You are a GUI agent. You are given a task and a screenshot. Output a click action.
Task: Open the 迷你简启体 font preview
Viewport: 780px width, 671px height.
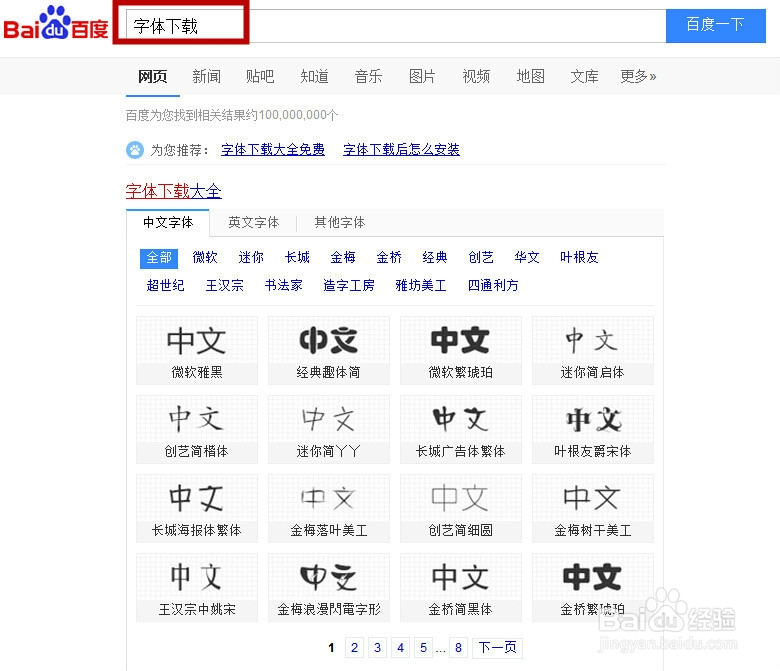592,350
